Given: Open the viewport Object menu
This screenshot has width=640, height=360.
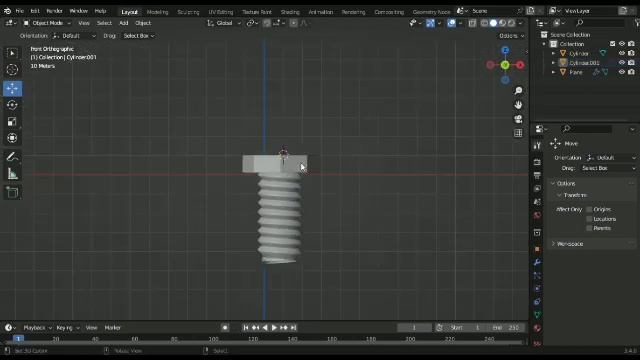Looking at the screenshot, I should coord(143,23).
